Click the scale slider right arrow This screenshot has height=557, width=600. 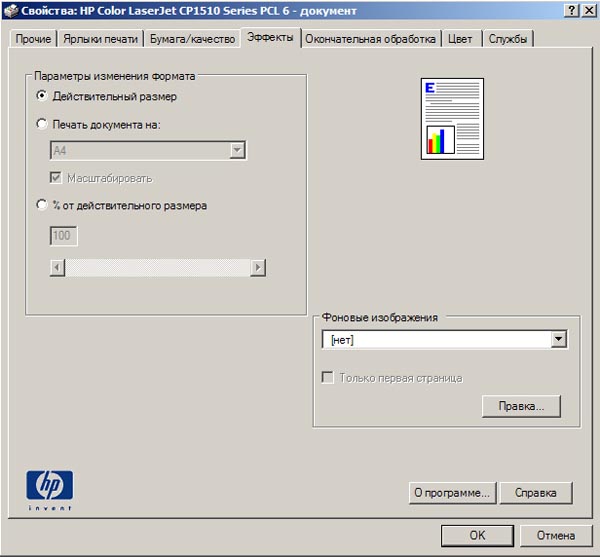coord(258,267)
